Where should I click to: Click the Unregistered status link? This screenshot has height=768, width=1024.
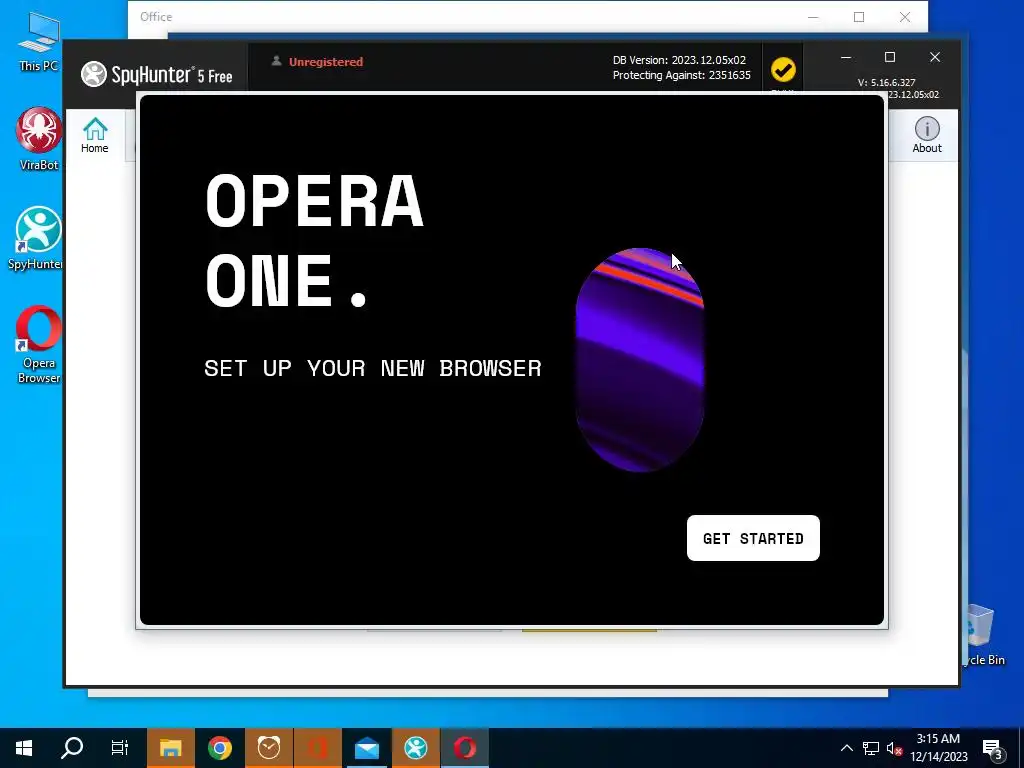click(326, 62)
